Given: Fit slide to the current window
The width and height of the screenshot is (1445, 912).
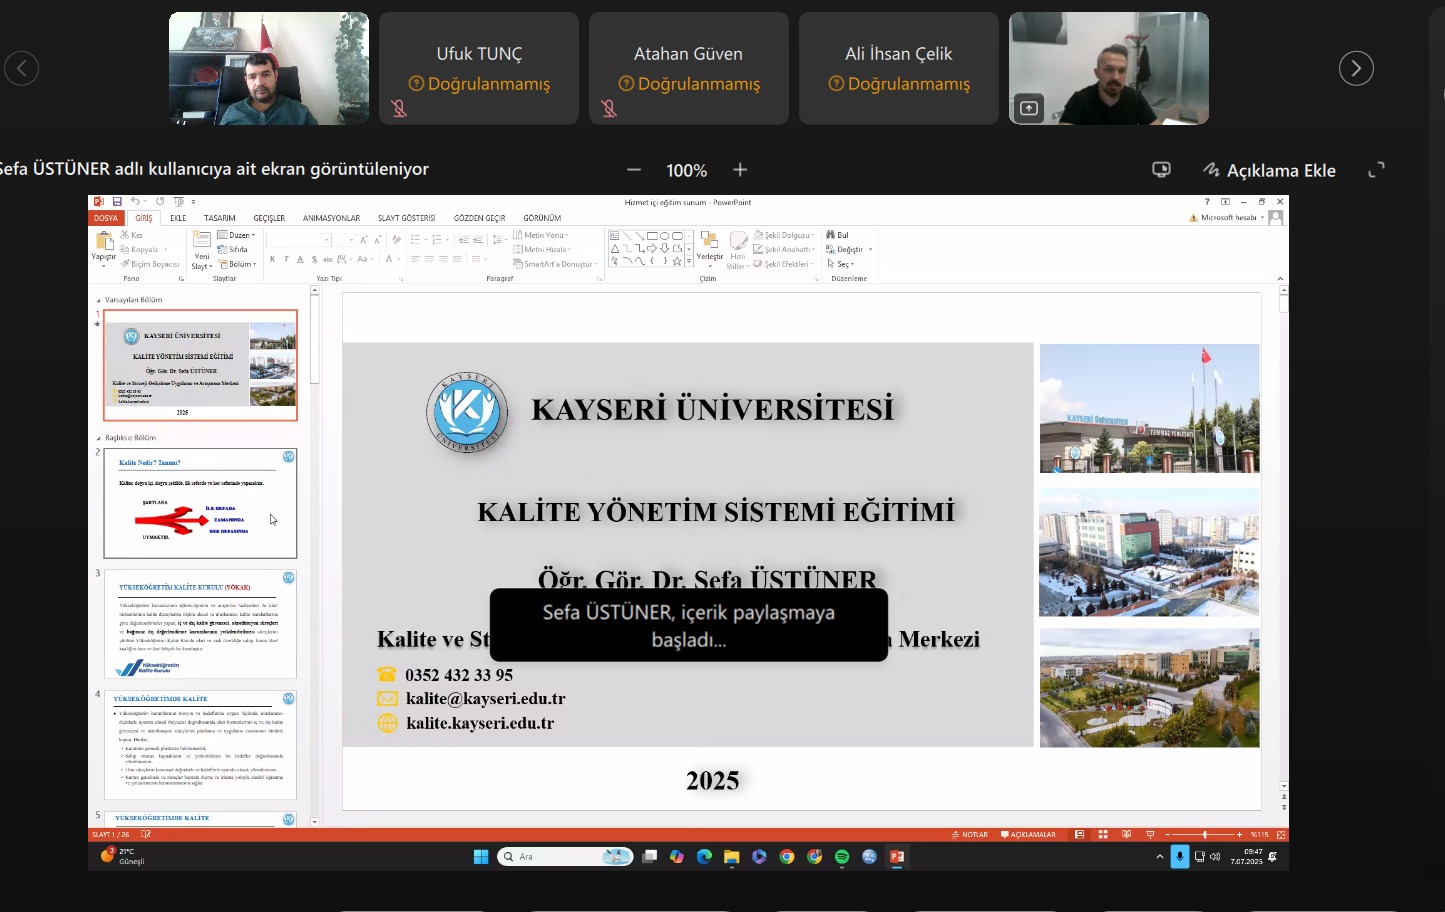Looking at the screenshot, I should click(x=1281, y=834).
